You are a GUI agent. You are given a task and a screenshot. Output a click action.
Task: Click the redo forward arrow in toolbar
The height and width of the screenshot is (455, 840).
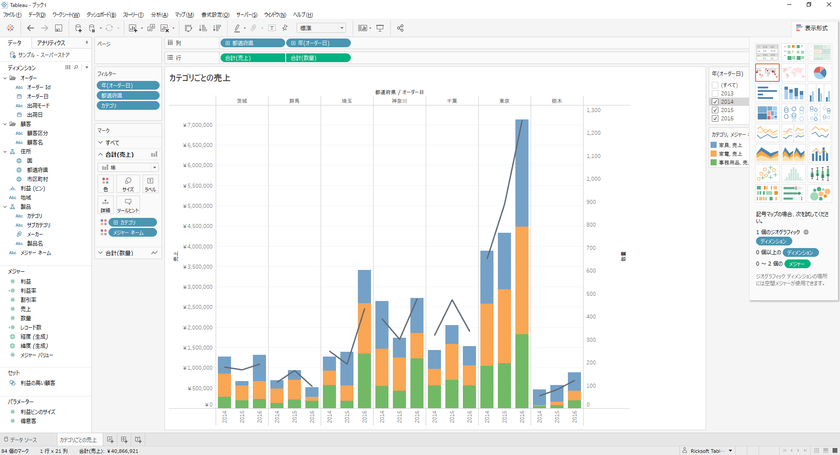point(44,28)
